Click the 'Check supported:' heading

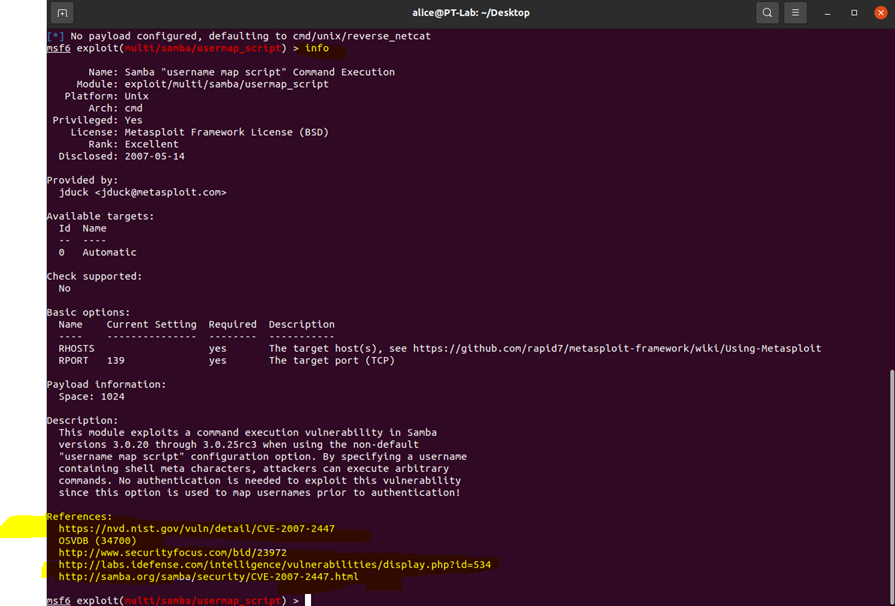[x=94, y=276]
